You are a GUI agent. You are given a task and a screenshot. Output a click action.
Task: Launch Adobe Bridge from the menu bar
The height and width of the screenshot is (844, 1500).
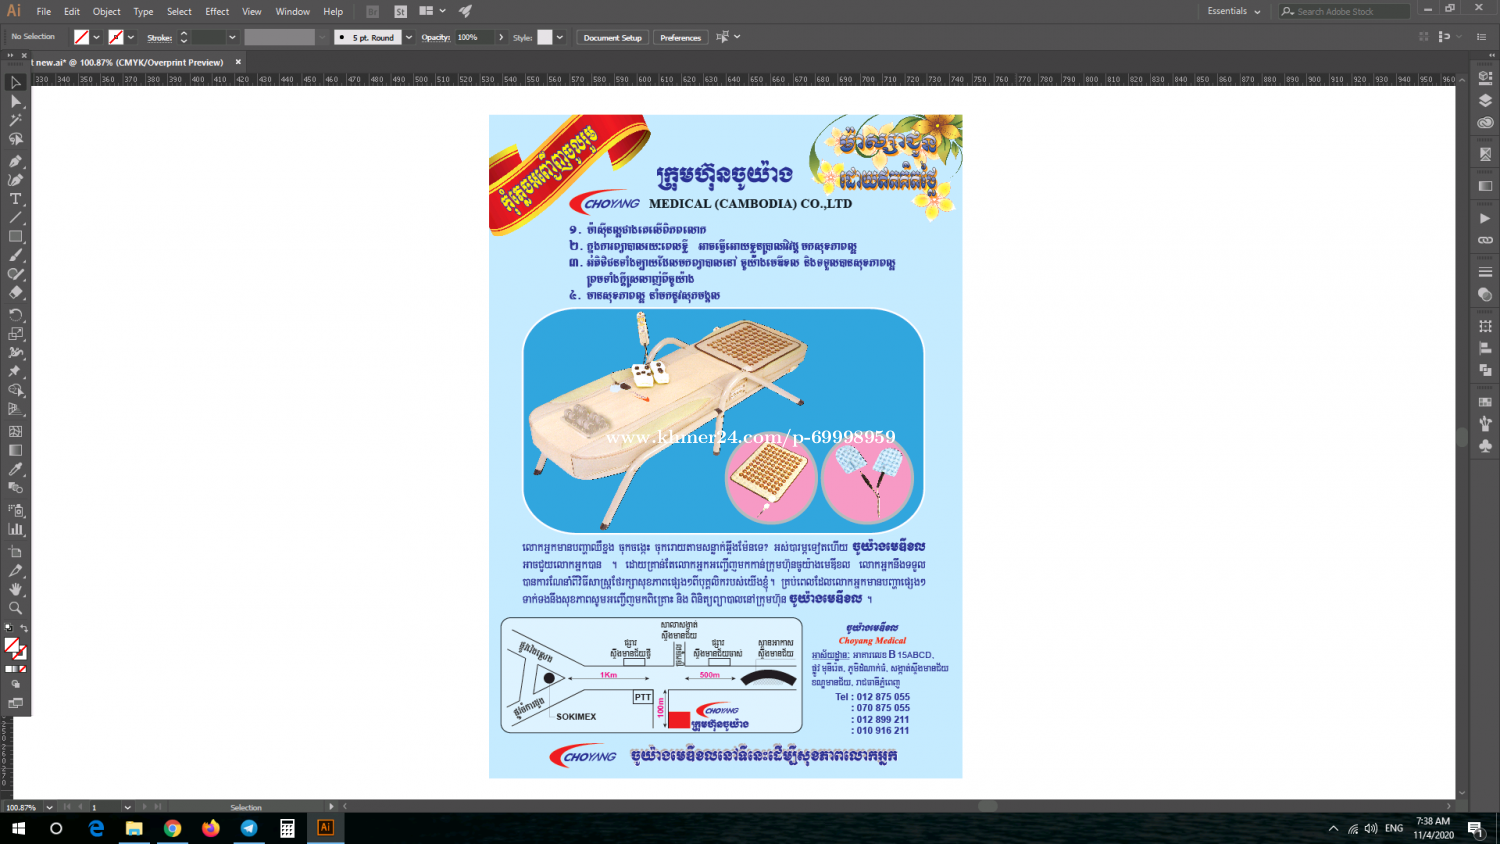(x=372, y=11)
